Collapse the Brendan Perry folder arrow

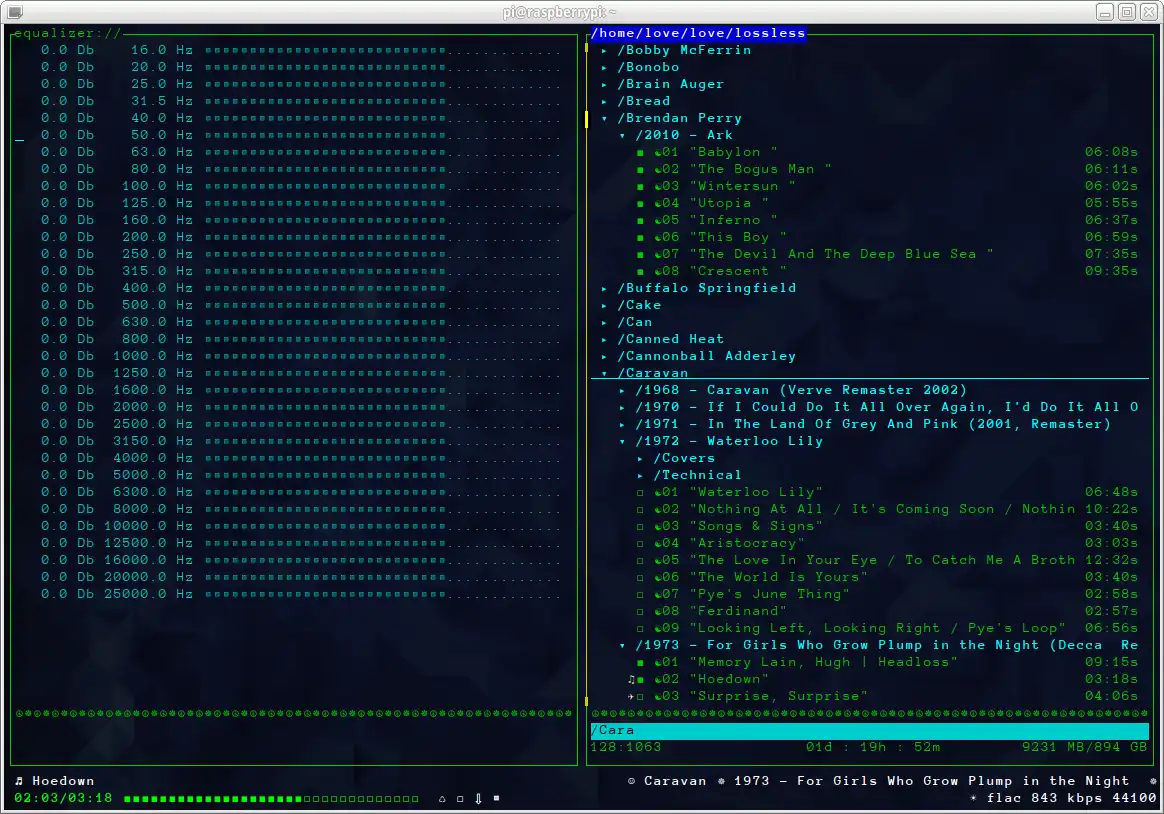tap(604, 119)
